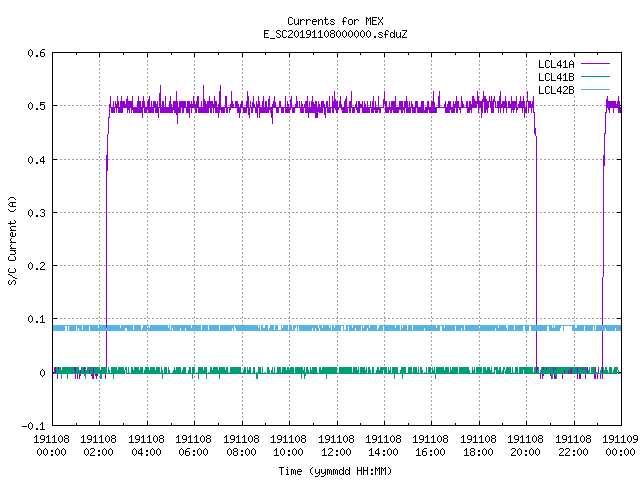Click the purple LCL41A legend line sample

tap(595, 64)
